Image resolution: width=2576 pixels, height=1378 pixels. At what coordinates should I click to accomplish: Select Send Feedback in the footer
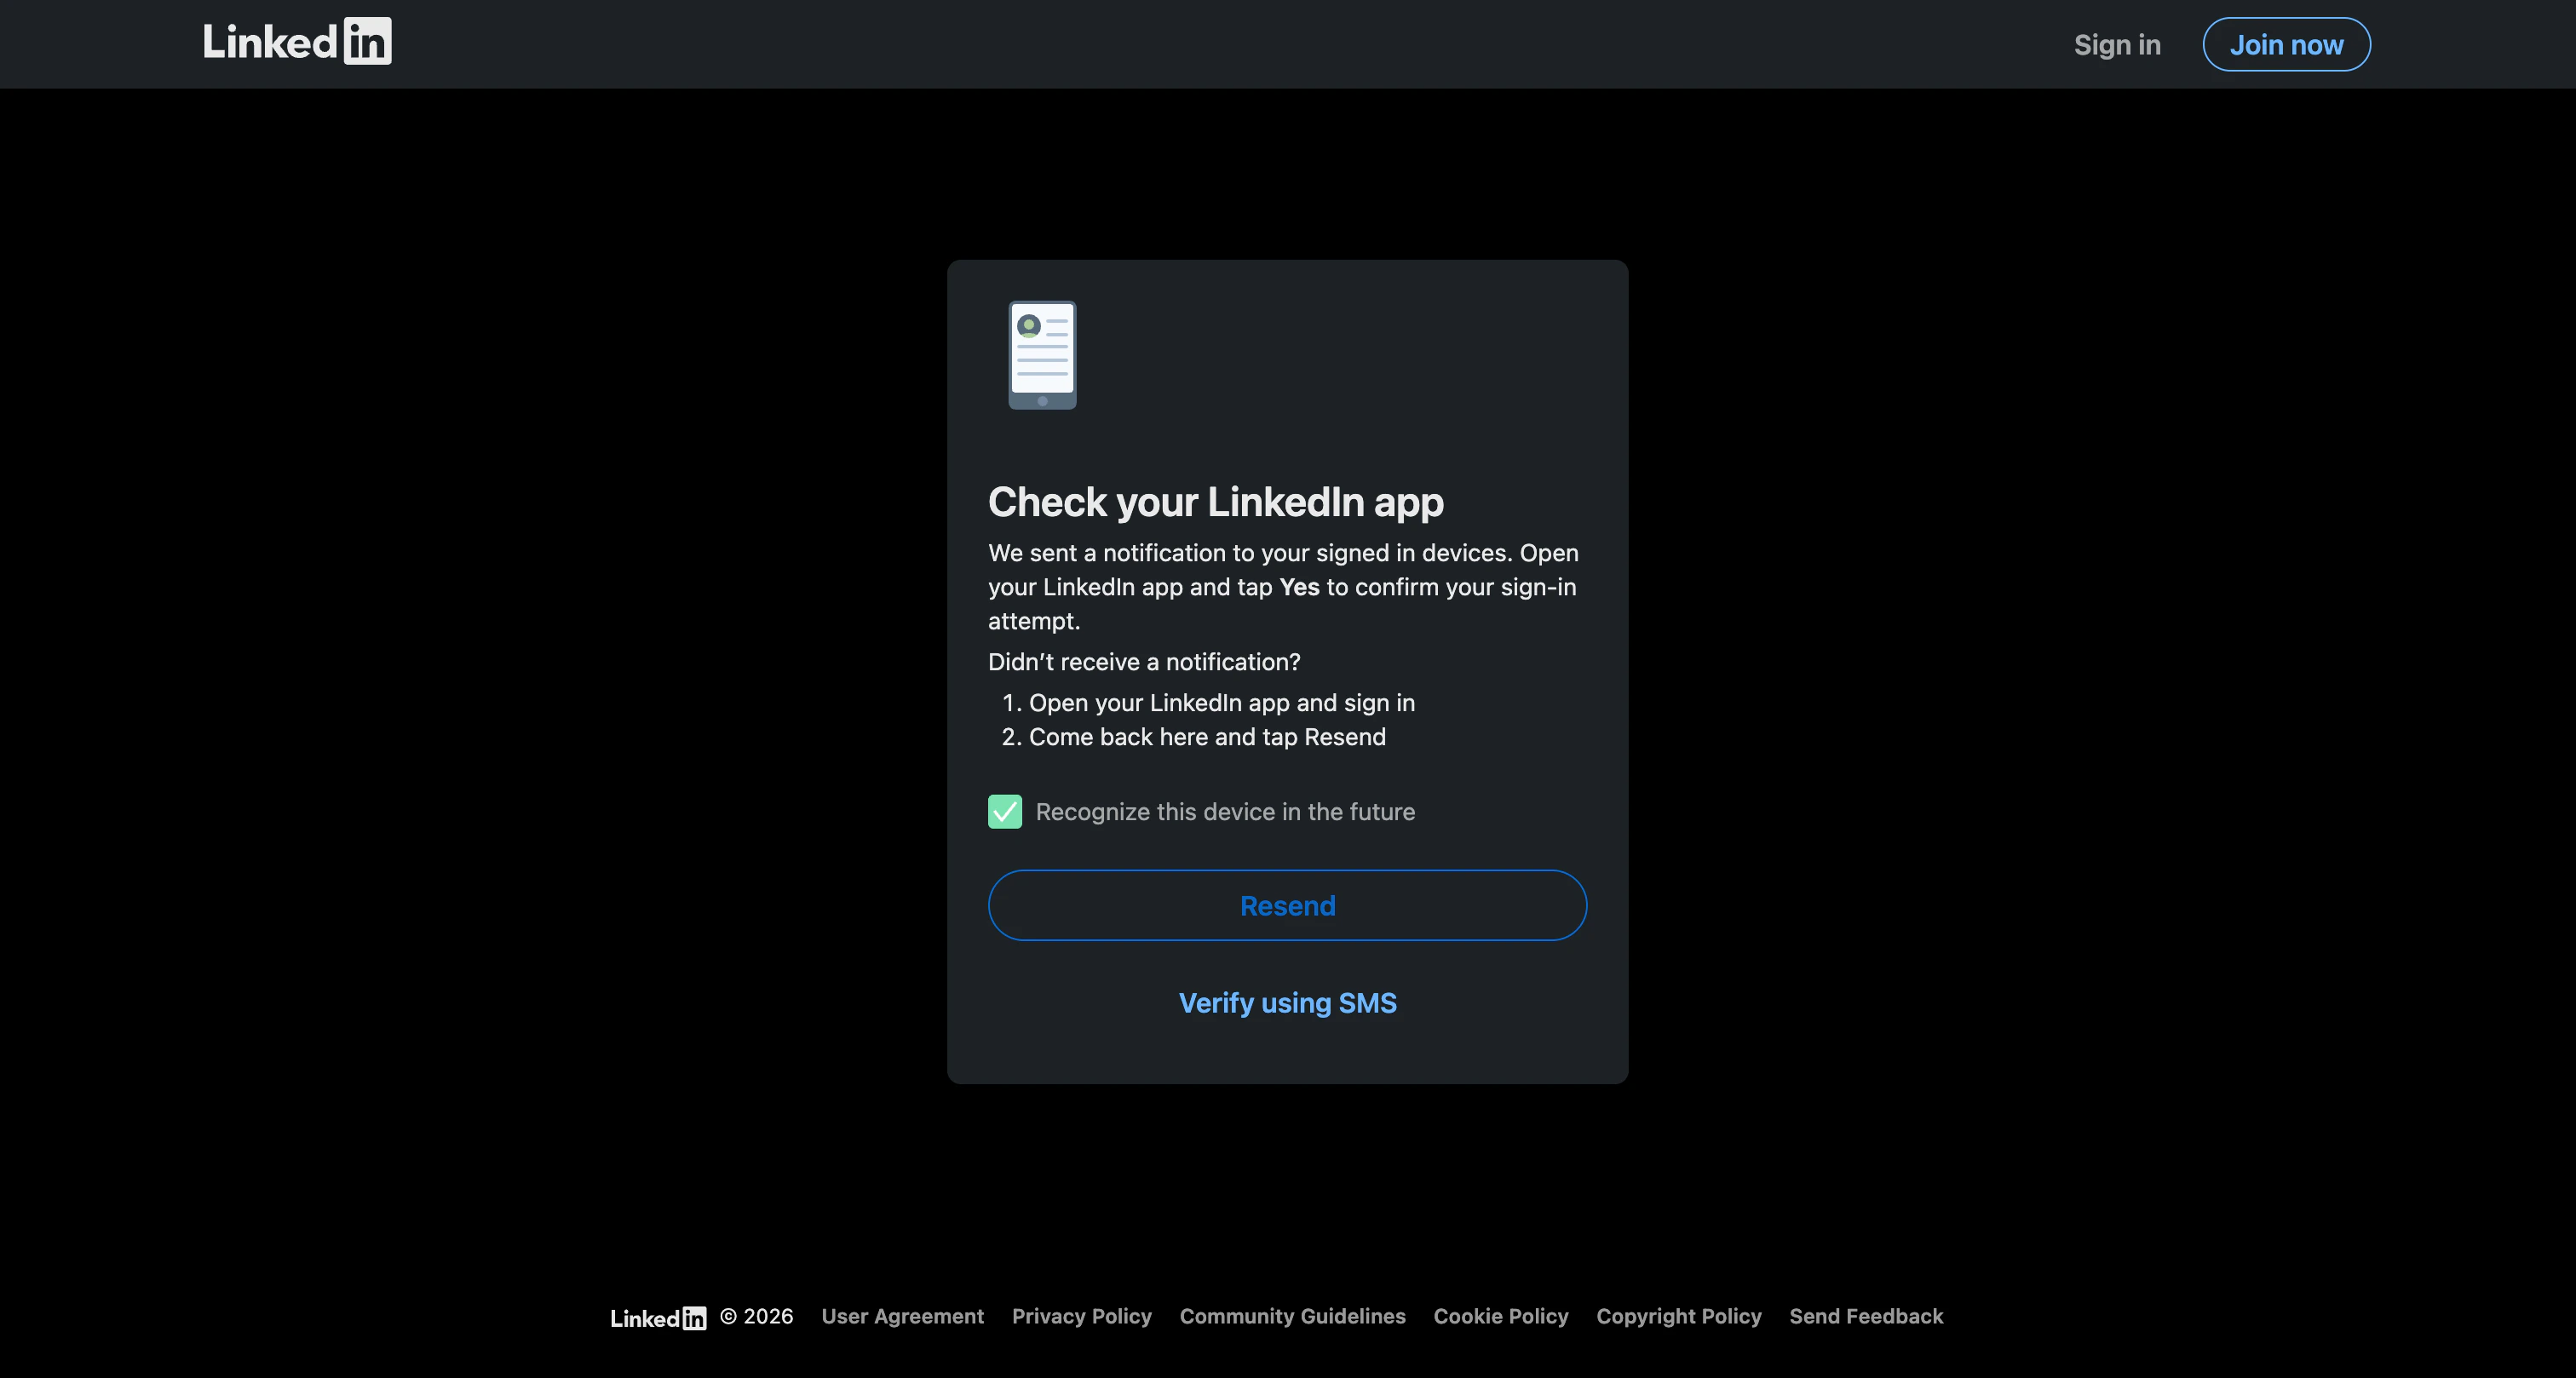(1866, 1316)
